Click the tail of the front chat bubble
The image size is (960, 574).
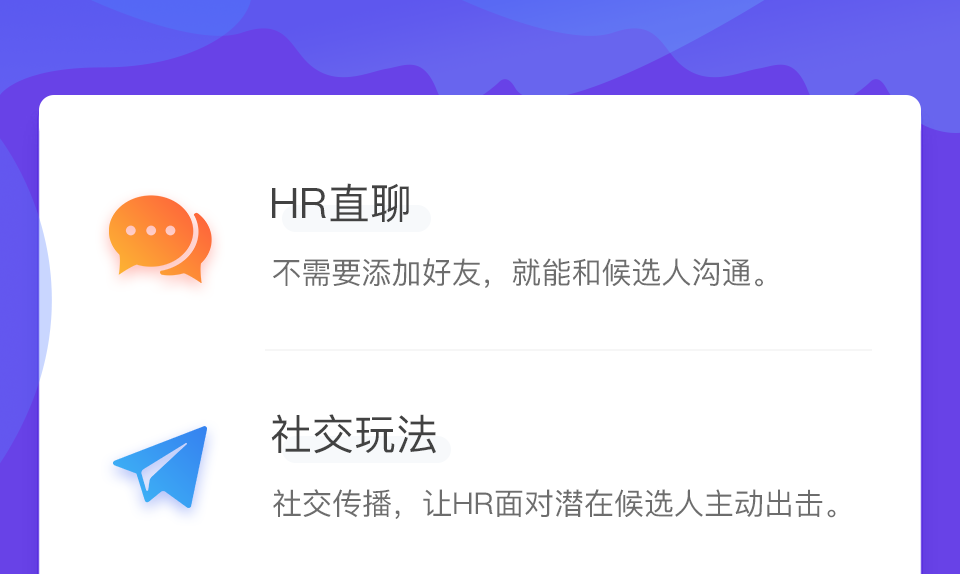pos(127,267)
